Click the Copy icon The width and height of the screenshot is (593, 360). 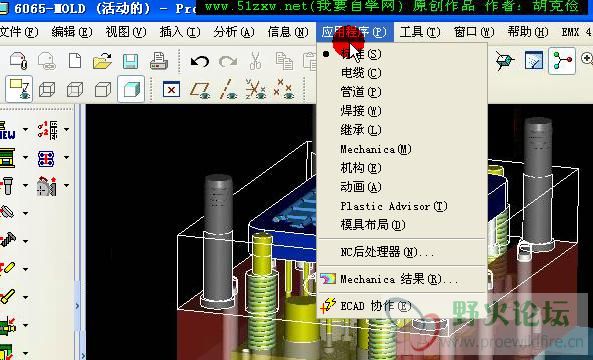[x=284, y=61]
